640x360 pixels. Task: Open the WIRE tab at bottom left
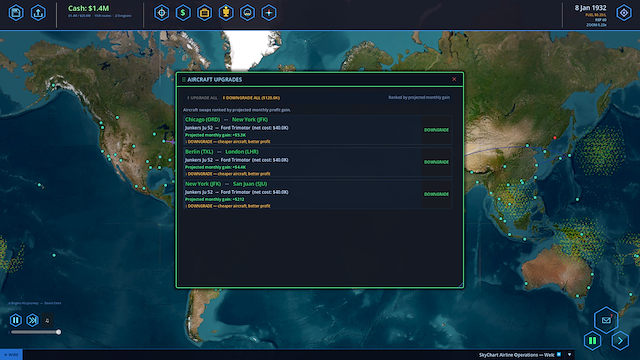[11, 355]
